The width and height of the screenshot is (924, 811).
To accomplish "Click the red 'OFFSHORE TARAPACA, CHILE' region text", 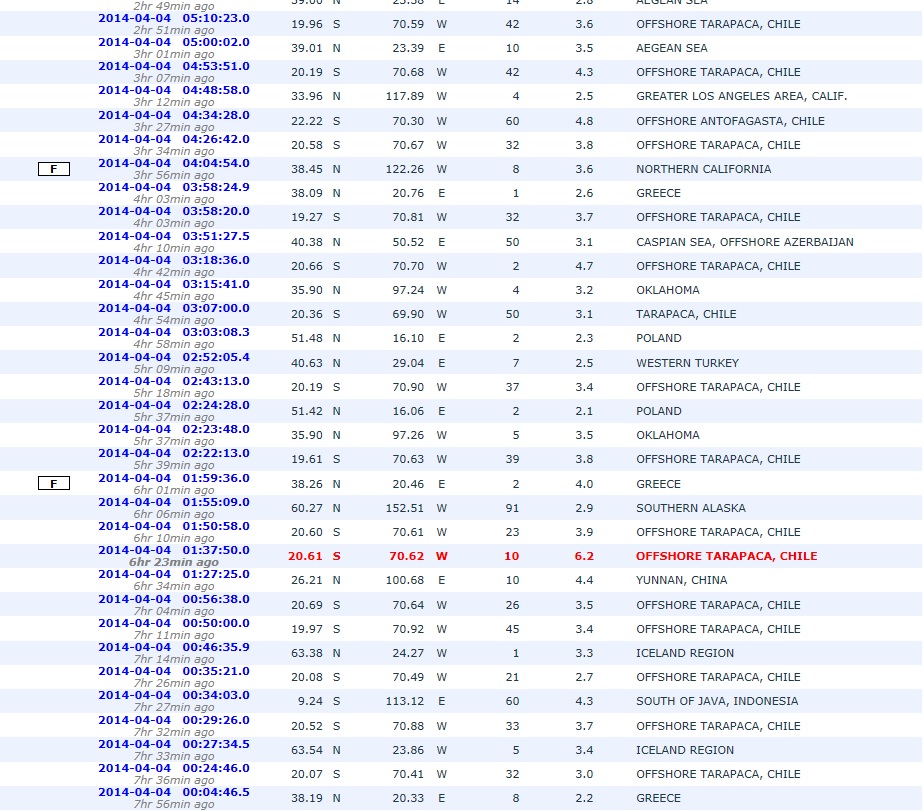I will click(727, 556).
